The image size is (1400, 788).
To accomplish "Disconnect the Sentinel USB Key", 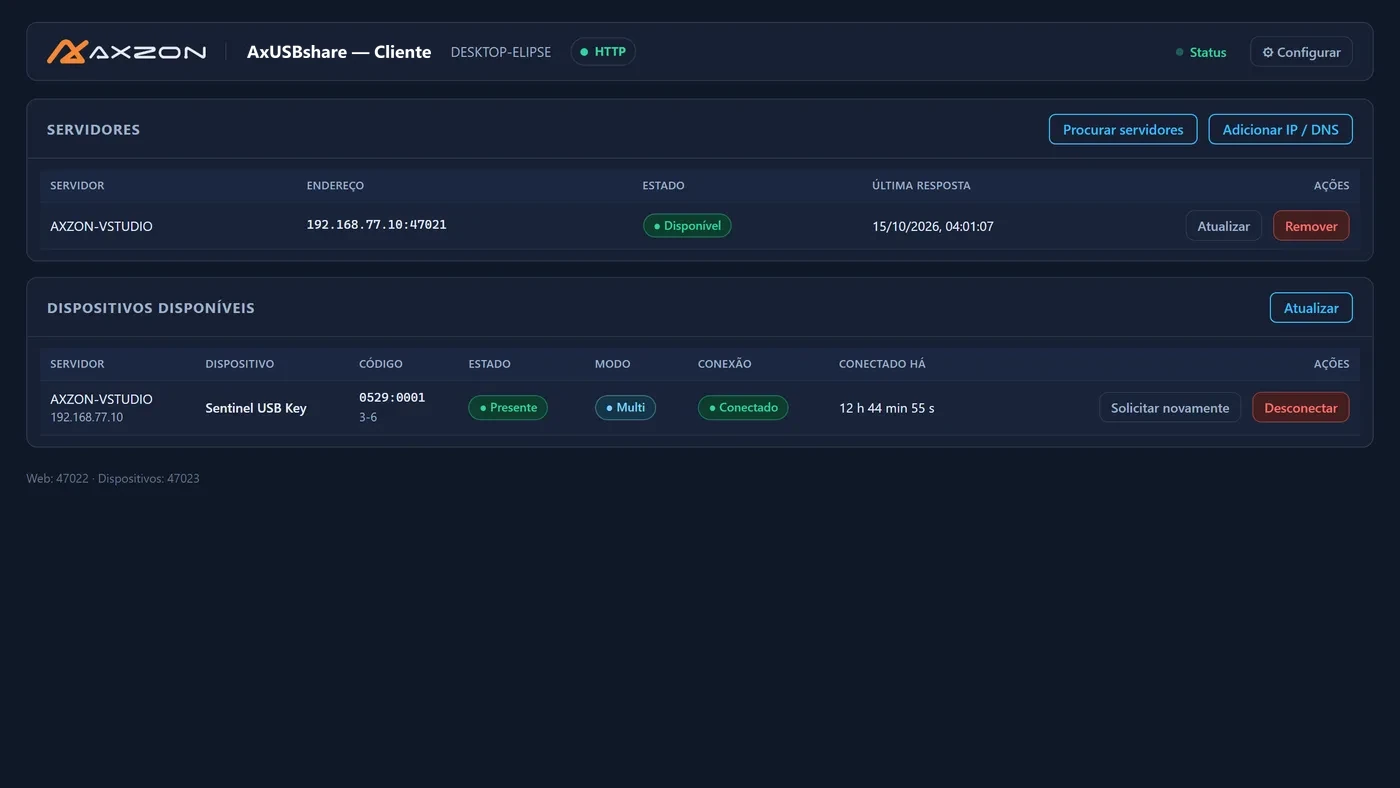I will [1301, 408].
